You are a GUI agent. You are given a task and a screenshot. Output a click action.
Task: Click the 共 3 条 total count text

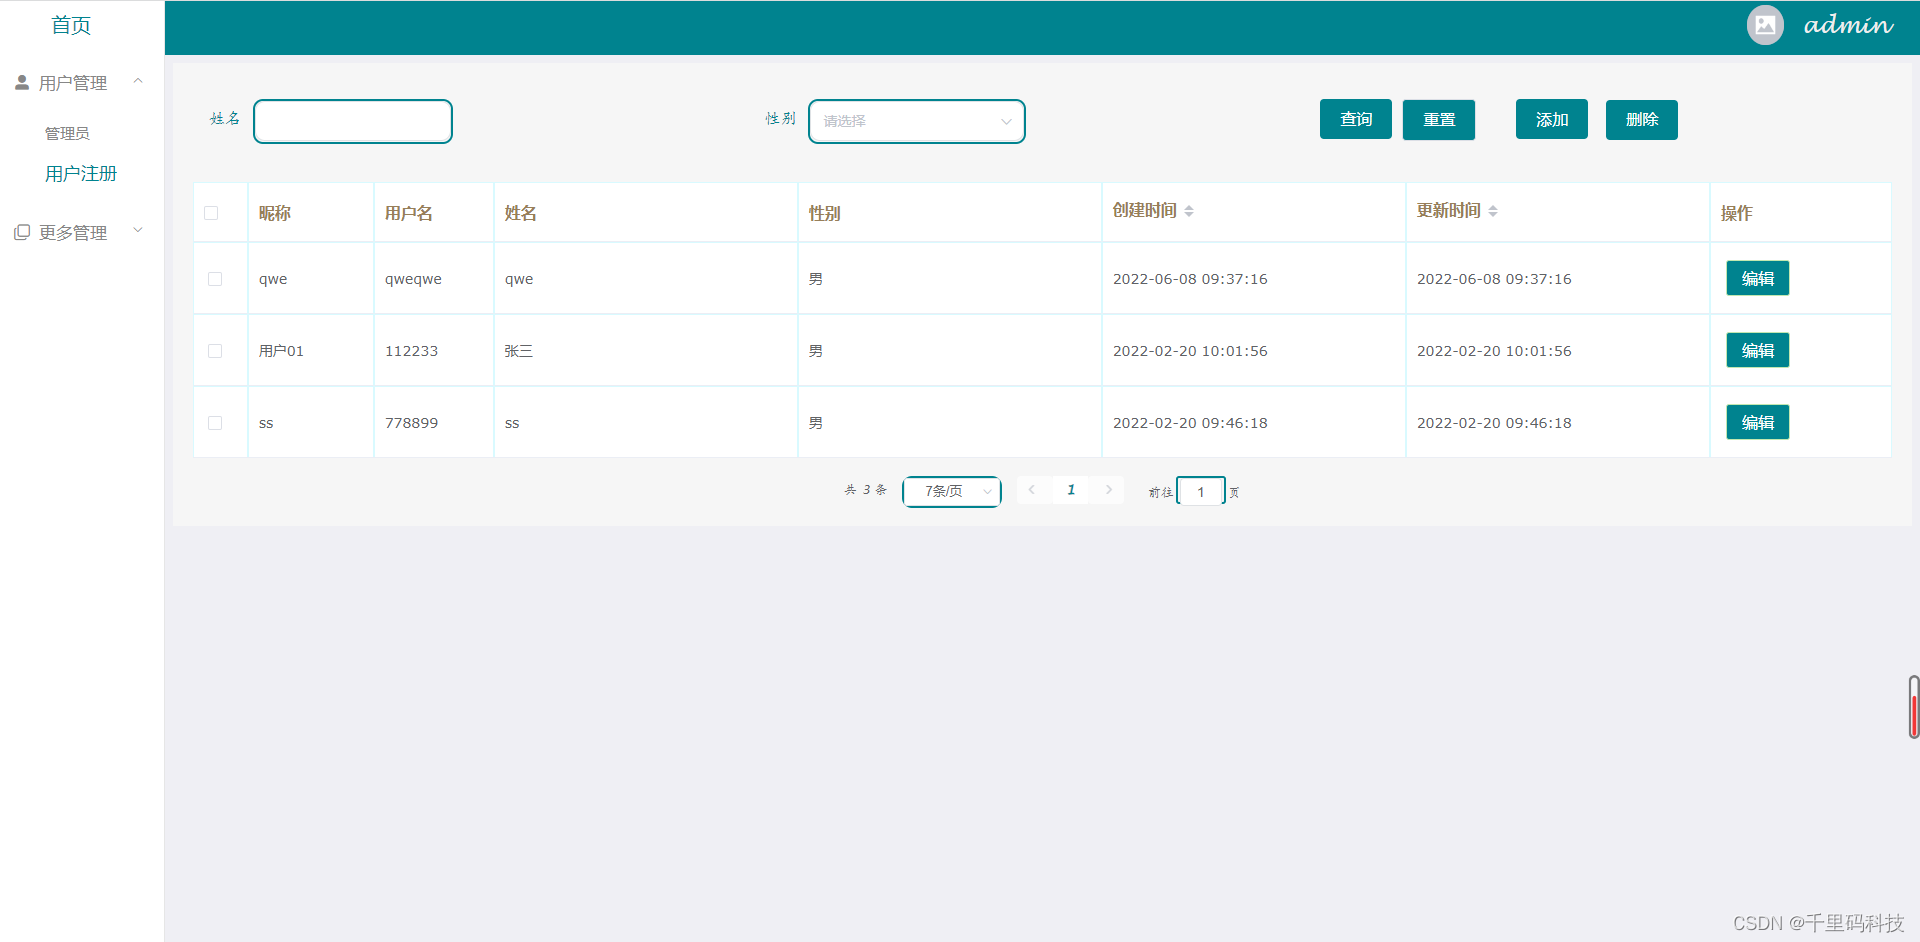click(x=865, y=490)
